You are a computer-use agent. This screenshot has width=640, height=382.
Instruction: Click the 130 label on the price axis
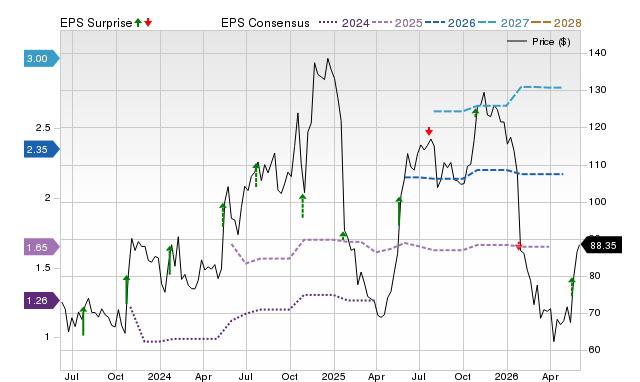pos(598,90)
